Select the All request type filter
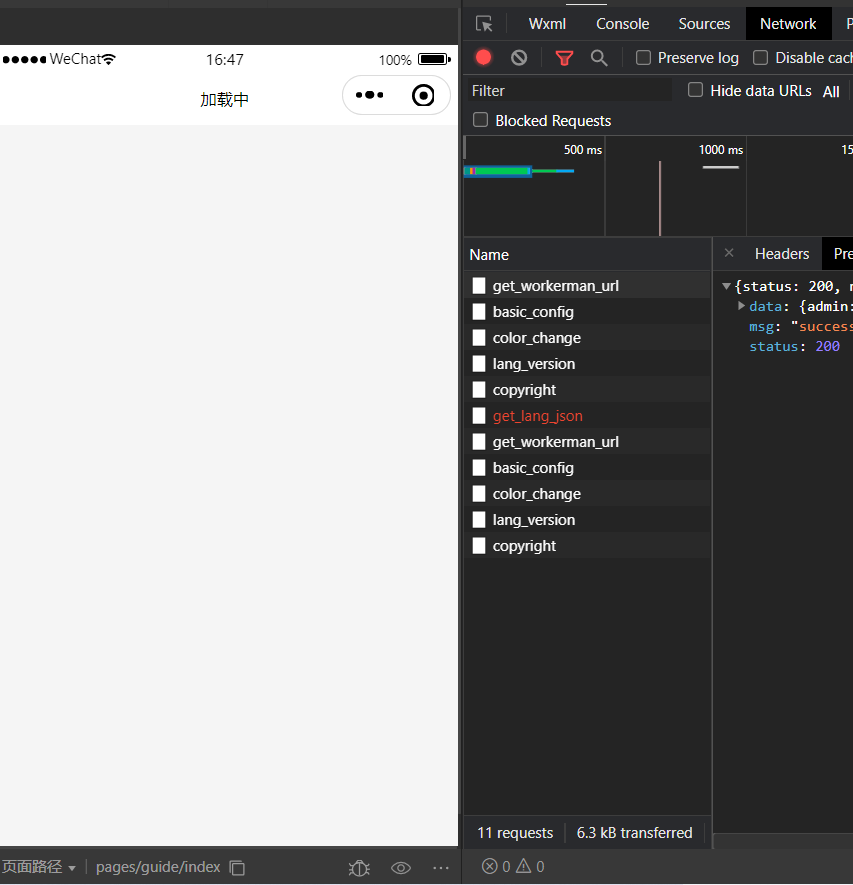Screen dimensions: 853x885 pos(831,91)
